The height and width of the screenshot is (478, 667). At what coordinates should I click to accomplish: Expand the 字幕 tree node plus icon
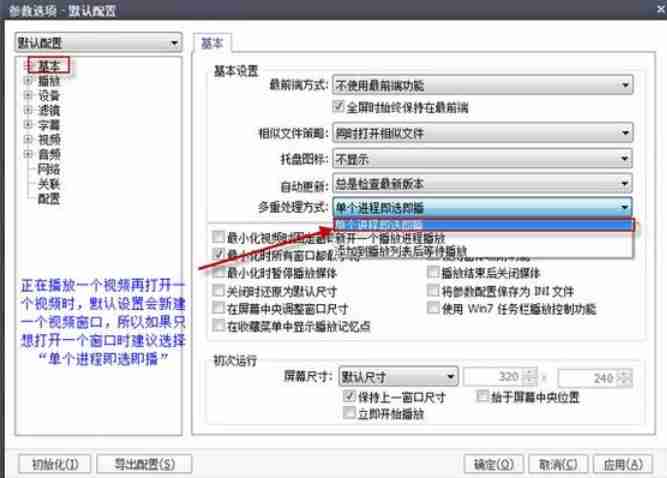(x=28, y=125)
